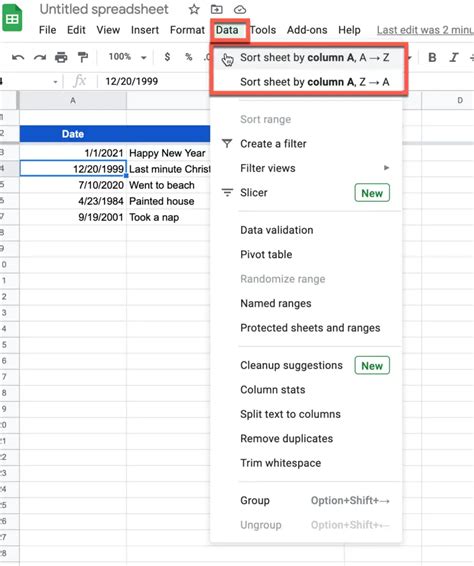The width and height of the screenshot is (474, 566).
Task: Open the Edit menu
Action: pos(76,30)
